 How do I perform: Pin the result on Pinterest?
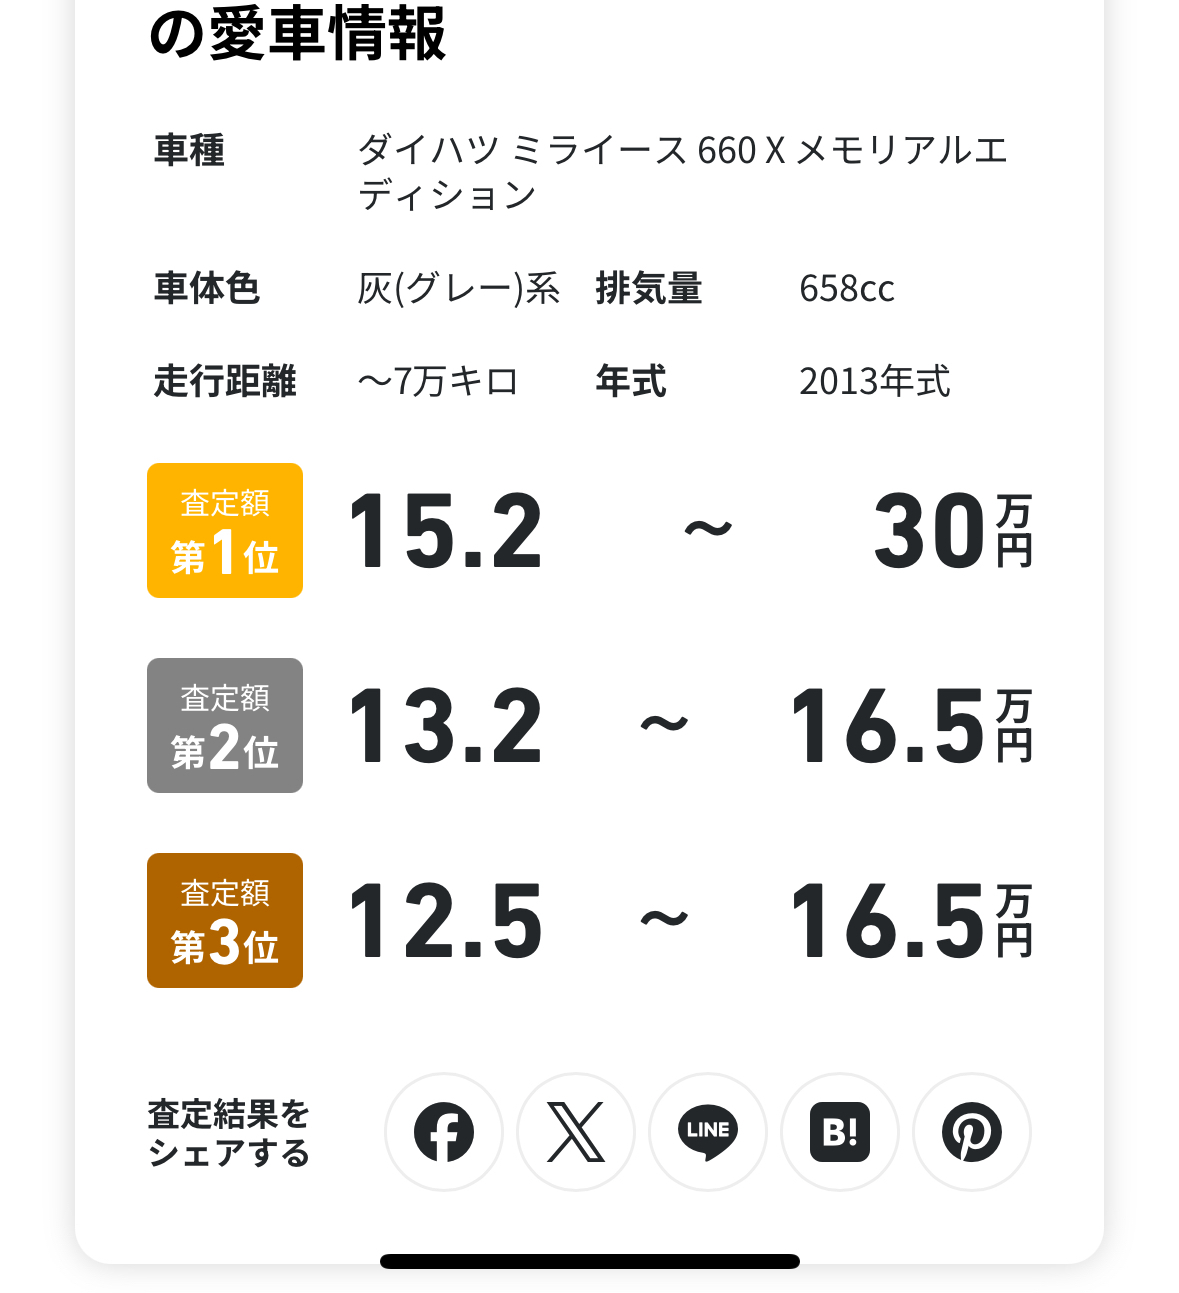click(x=972, y=1132)
